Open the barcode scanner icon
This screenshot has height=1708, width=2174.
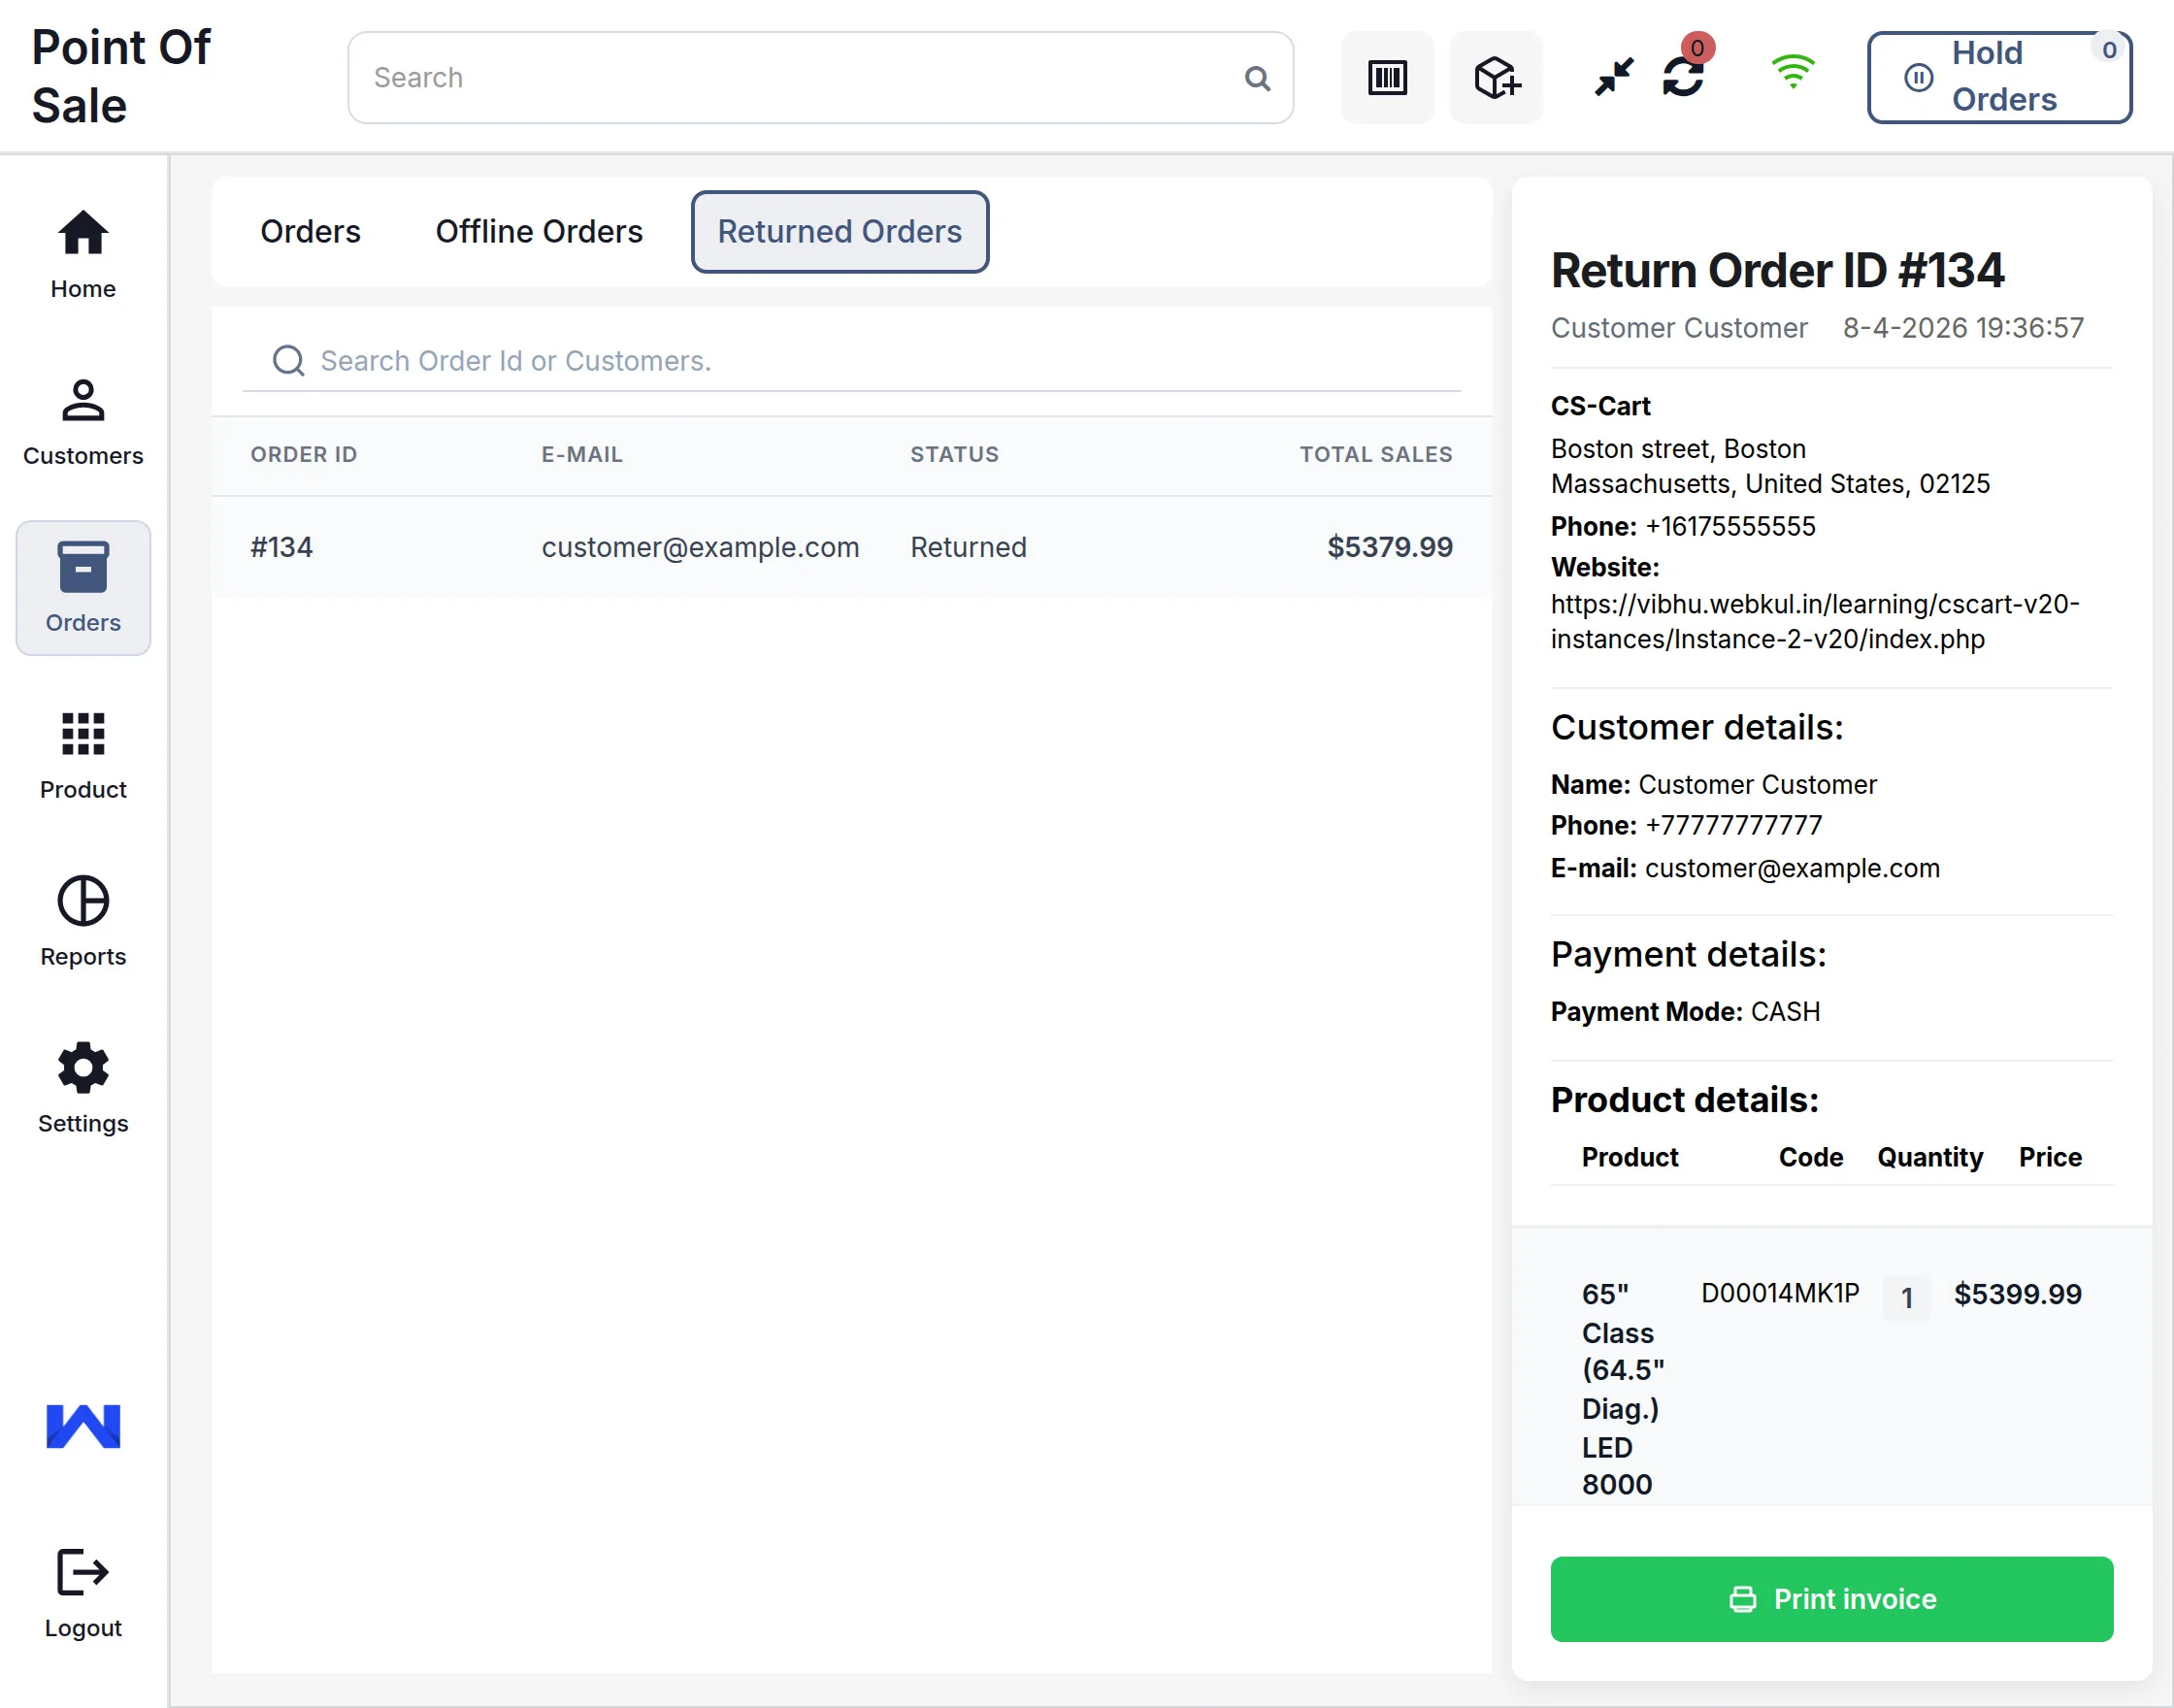tap(1386, 78)
